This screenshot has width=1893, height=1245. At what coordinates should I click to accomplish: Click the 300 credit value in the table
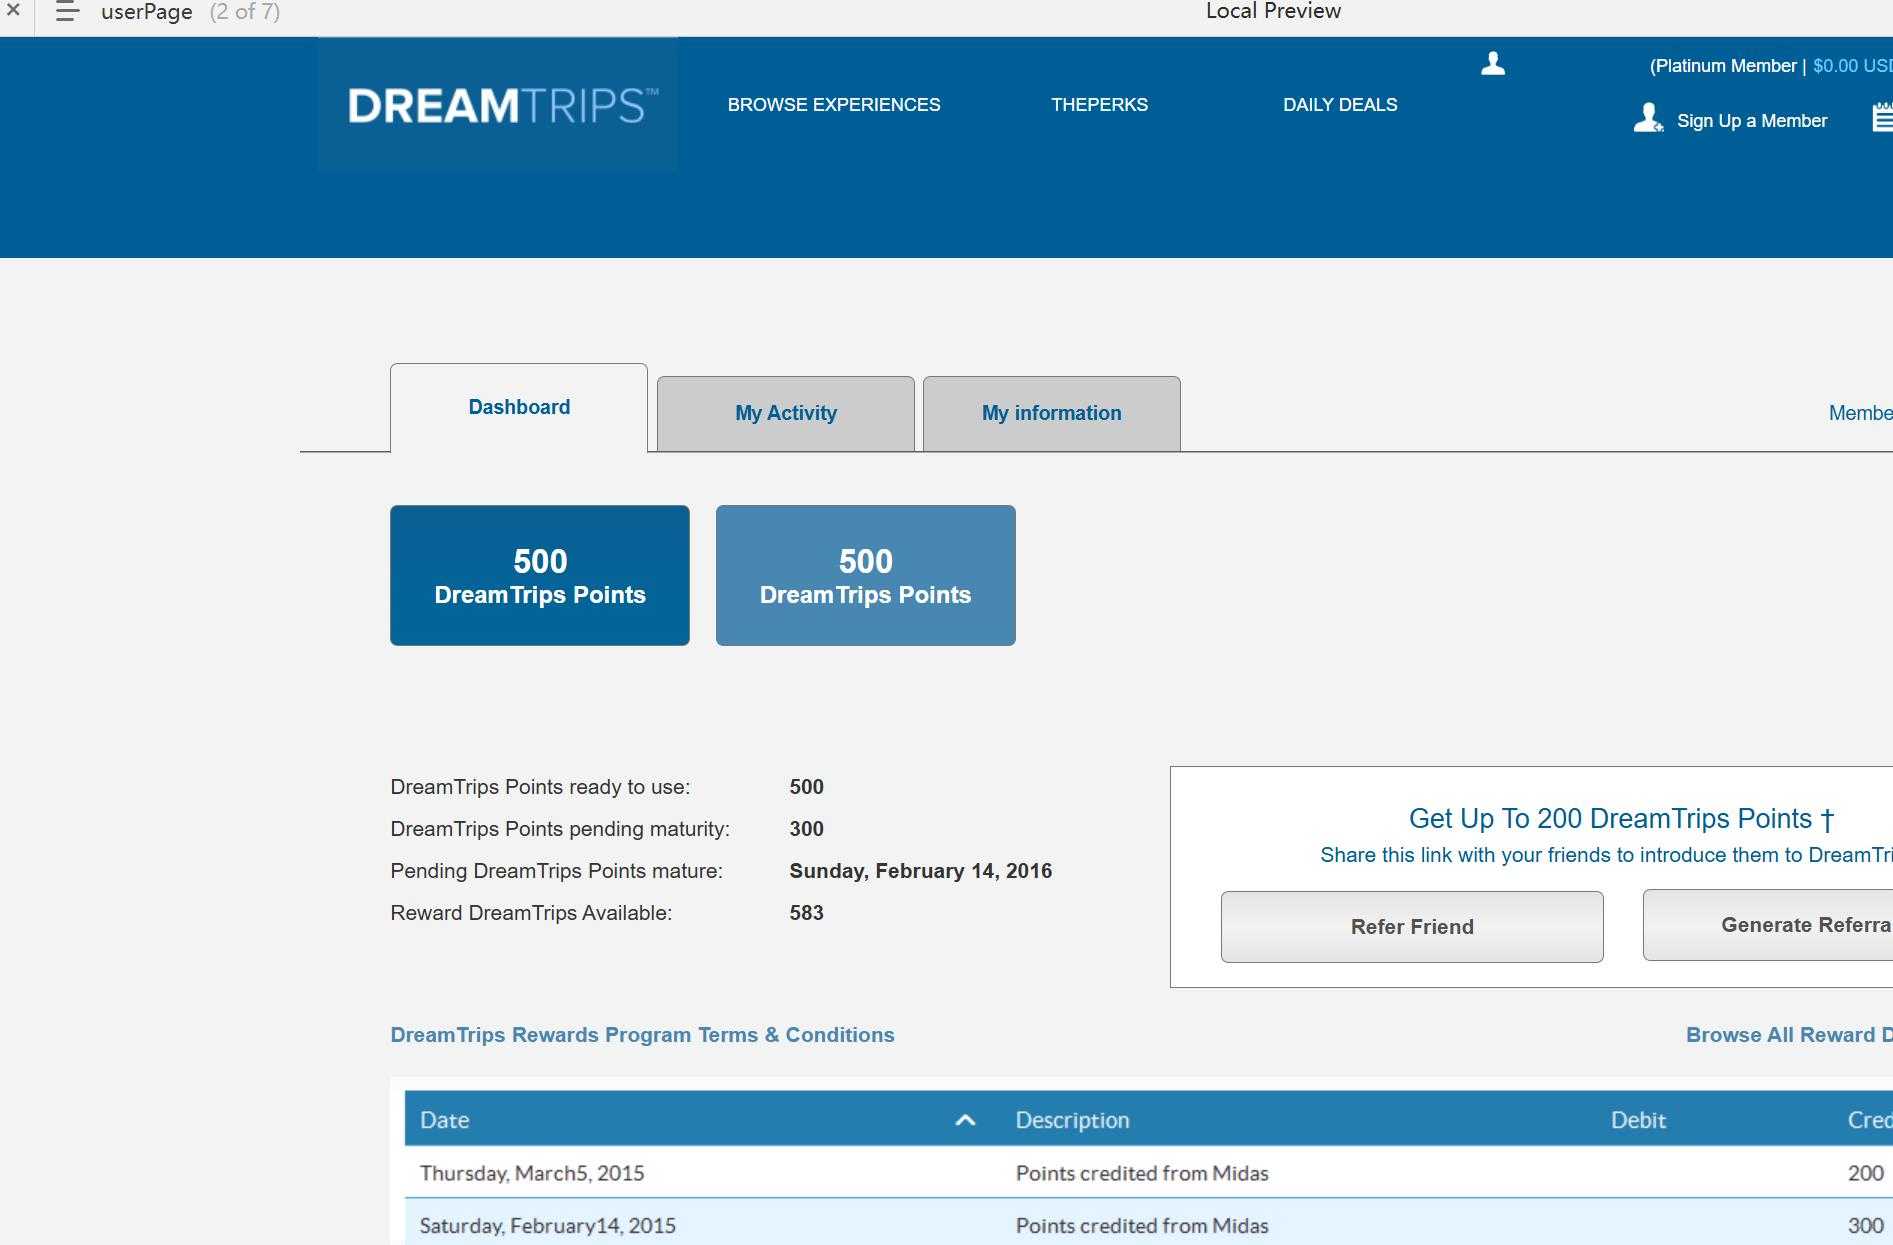(x=1866, y=1226)
